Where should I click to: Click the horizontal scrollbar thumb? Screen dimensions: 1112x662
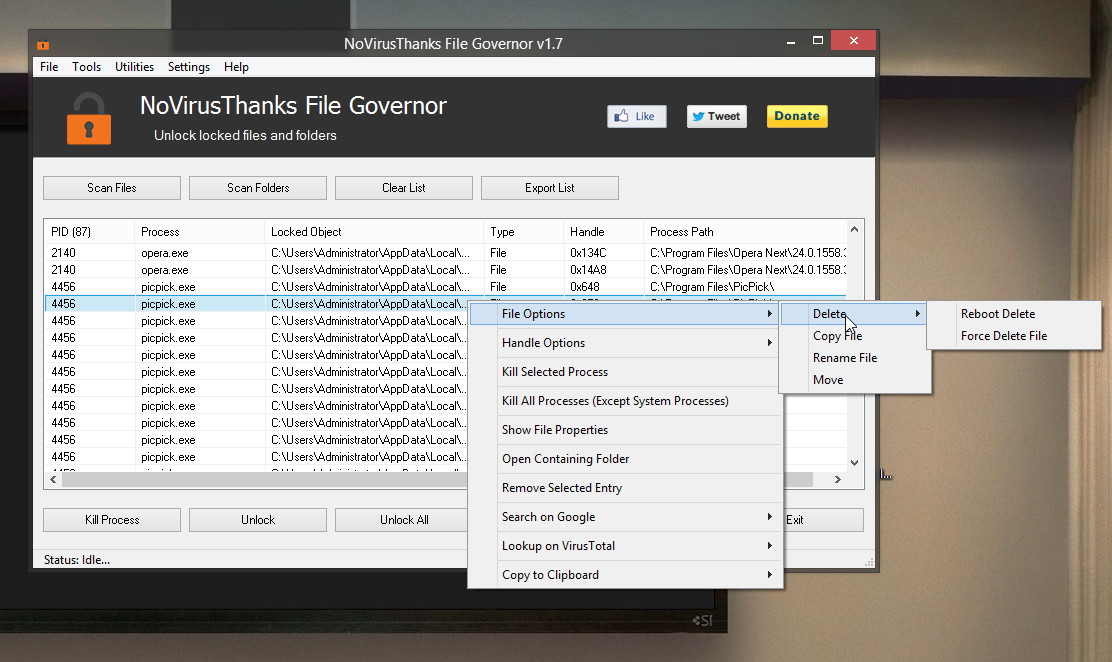(437, 480)
